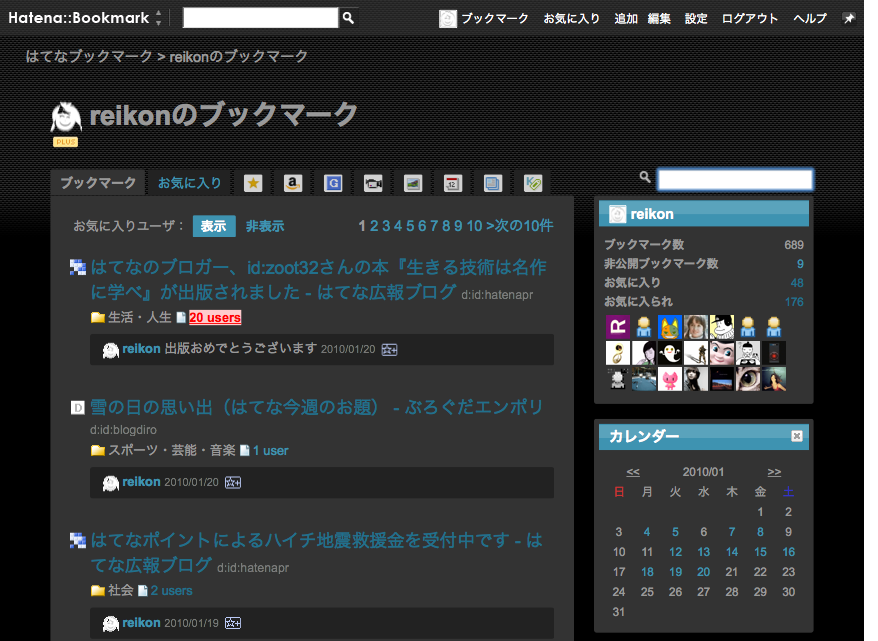Click the お気に入り count 48
The image size is (878, 641).
pos(797,283)
